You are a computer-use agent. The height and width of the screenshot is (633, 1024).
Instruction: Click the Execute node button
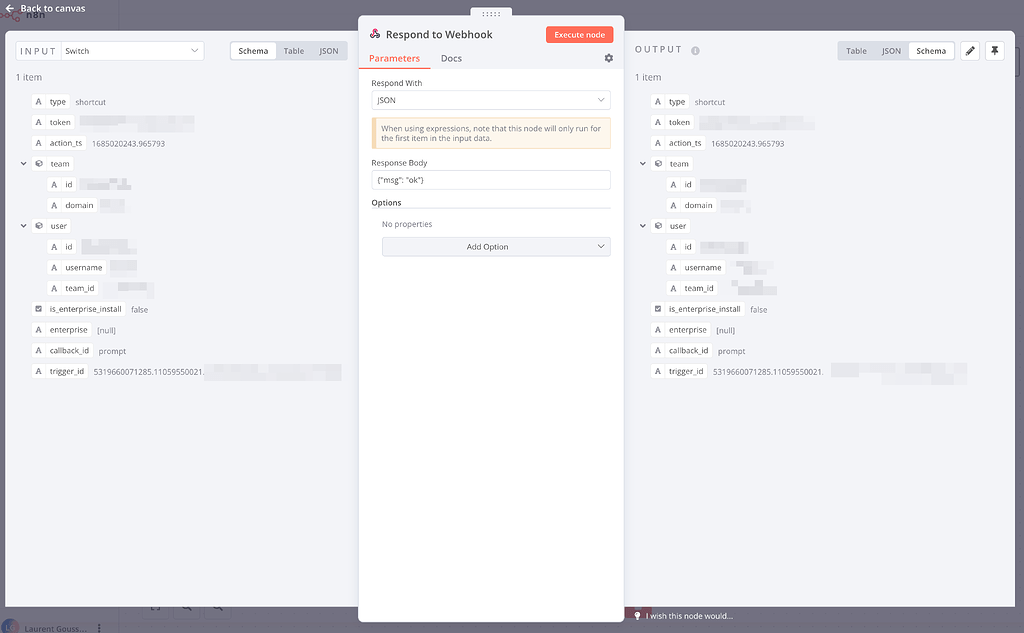coord(579,33)
